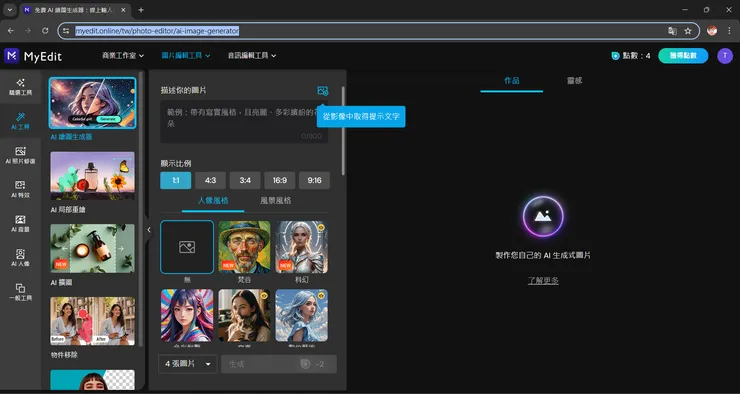Viewport: 740px width, 394px height.
Task: Pick the colorful anime girl style thumbnail
Action: tap(187, 315)
